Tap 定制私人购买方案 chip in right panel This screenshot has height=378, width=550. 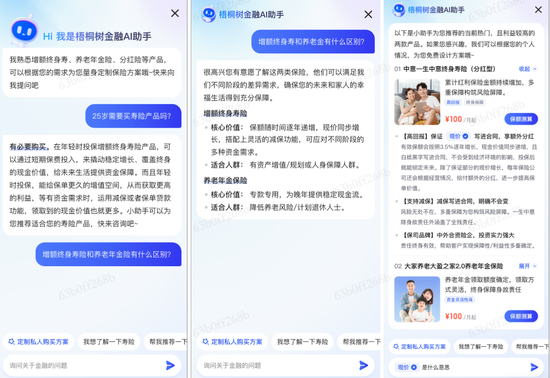point(420,346)
